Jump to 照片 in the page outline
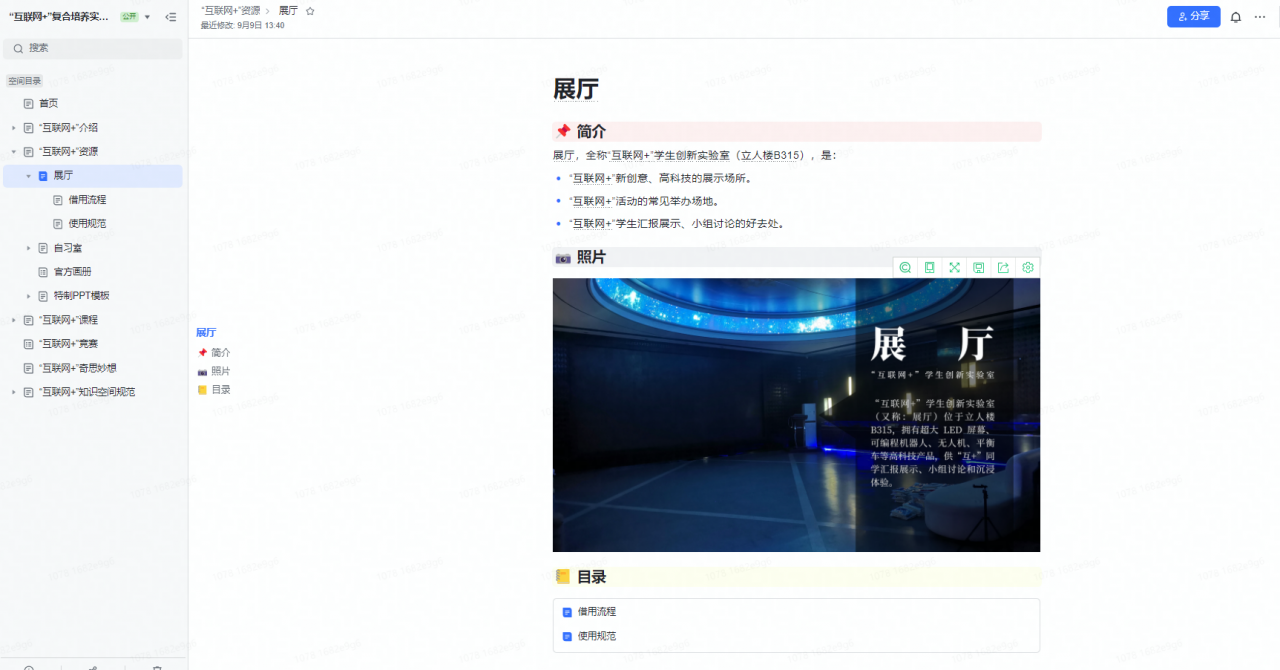This screenshot has height=670, width=1280. coord(220,371)
